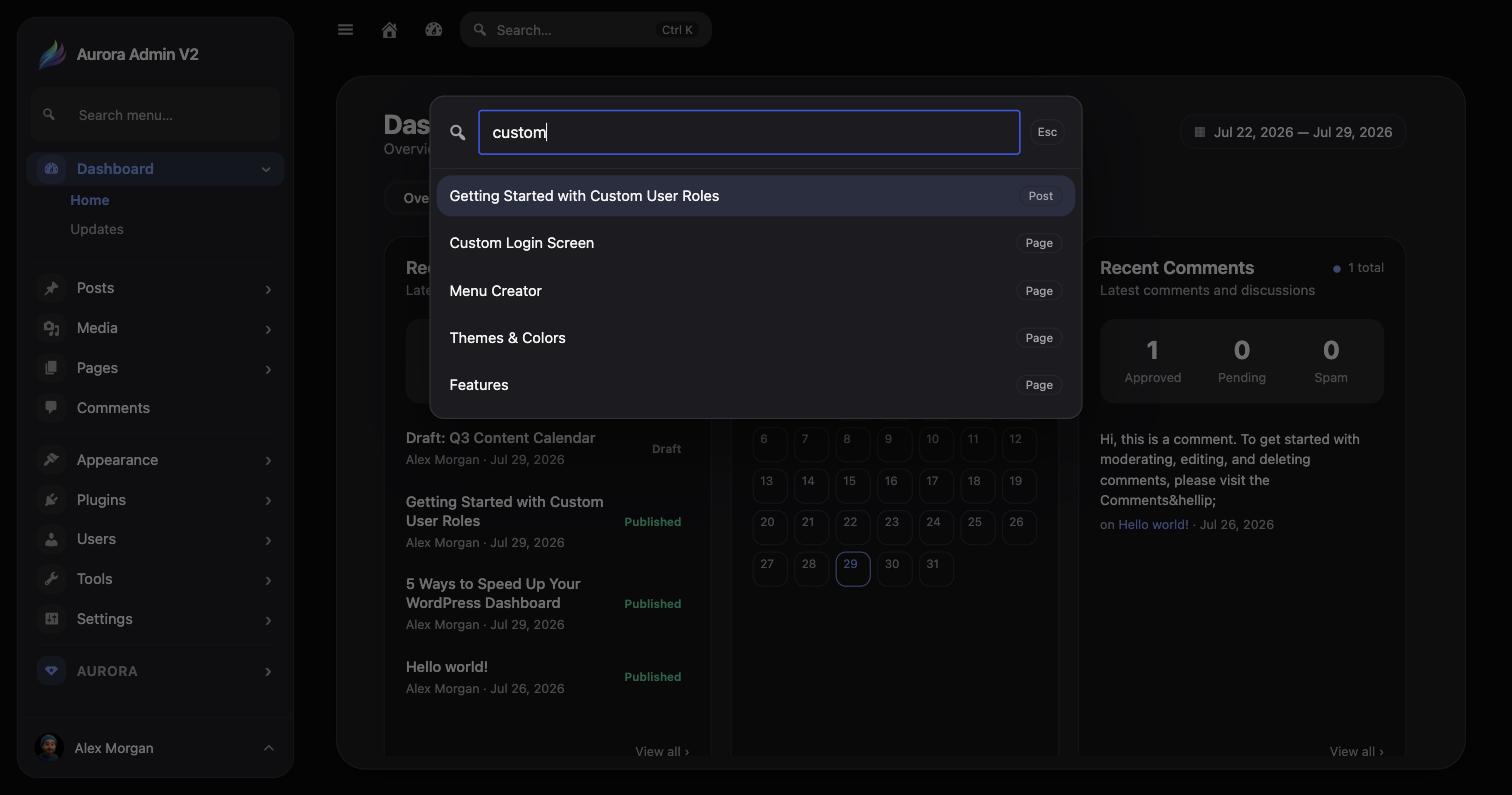This screenshot has height=795, width=1512.
Task: Click the Media icon in sidebar
Action: coord(52,328)
